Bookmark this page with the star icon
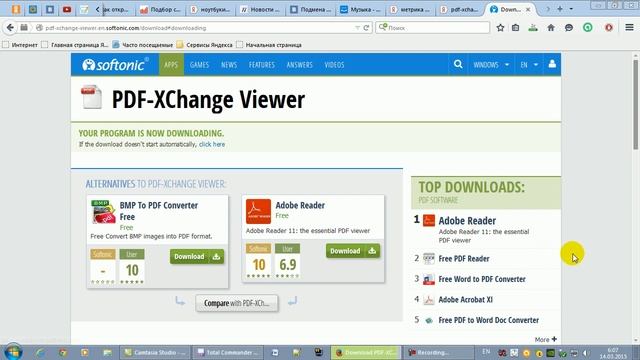The width and height of the screenshot is (640, 360). point(500,27)
